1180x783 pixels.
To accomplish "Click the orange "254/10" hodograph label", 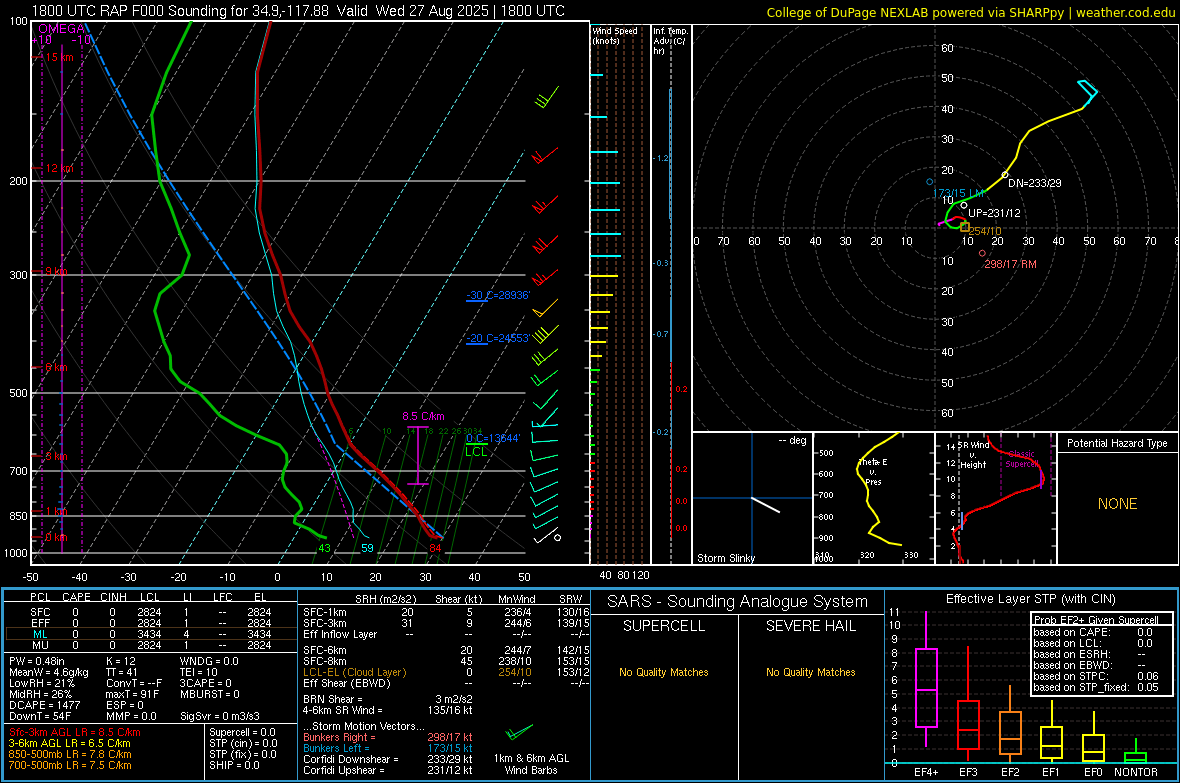I will click(x=985, y=231).
